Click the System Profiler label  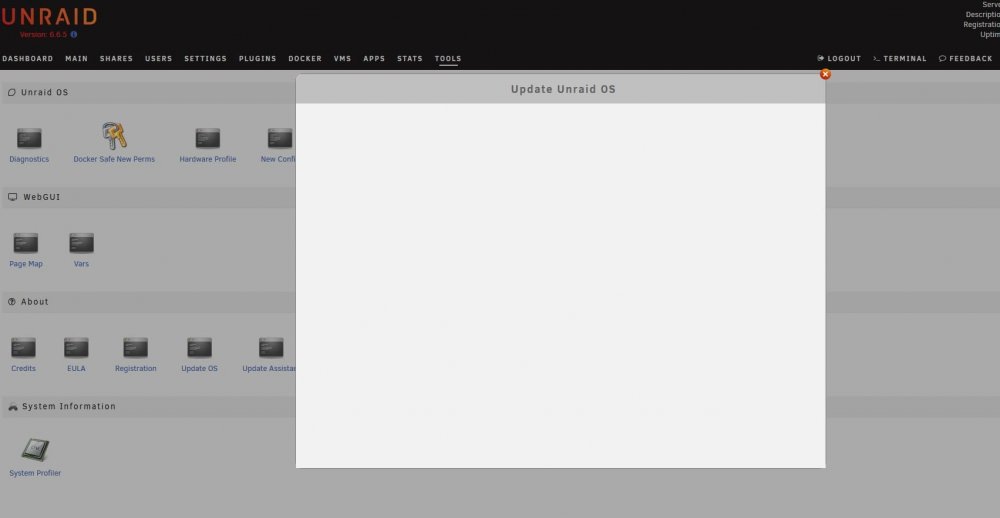[x=35, y=473]
